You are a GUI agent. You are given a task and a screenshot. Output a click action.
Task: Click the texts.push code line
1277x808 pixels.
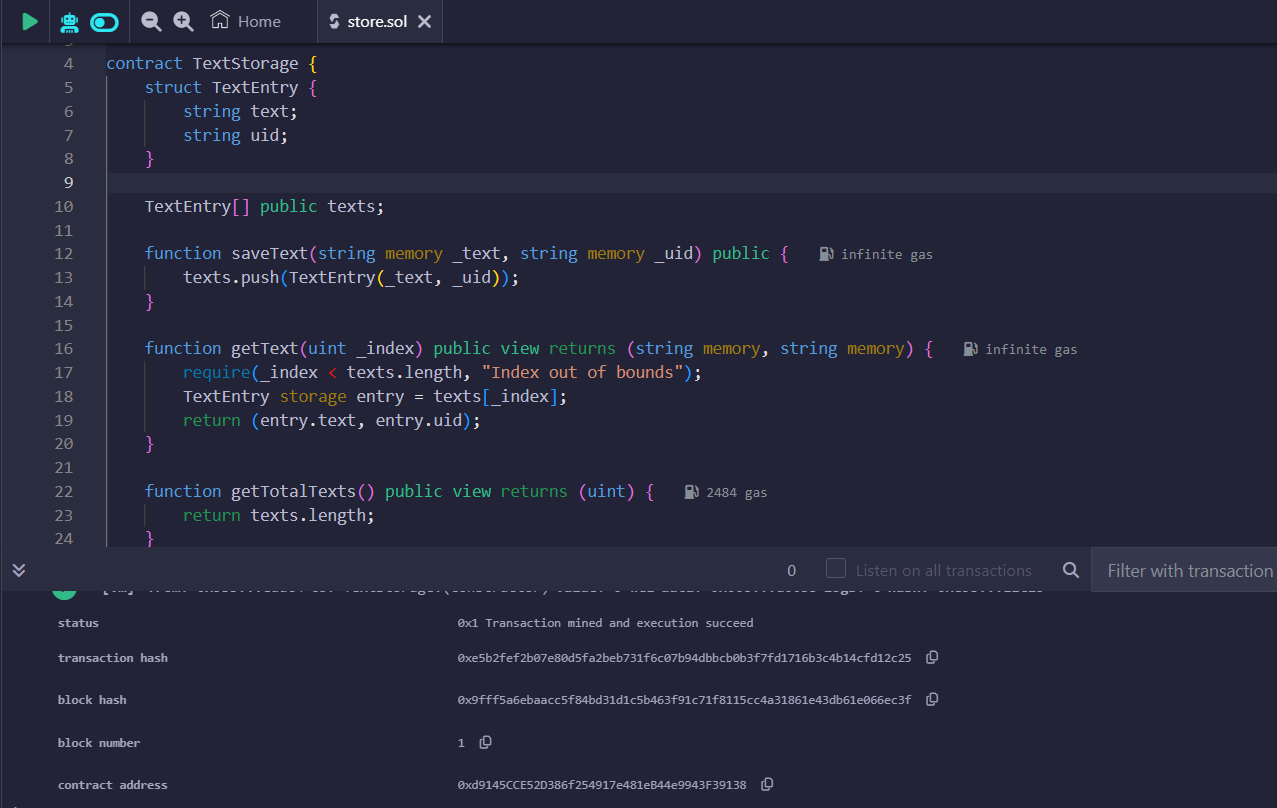tap(351, 277)
